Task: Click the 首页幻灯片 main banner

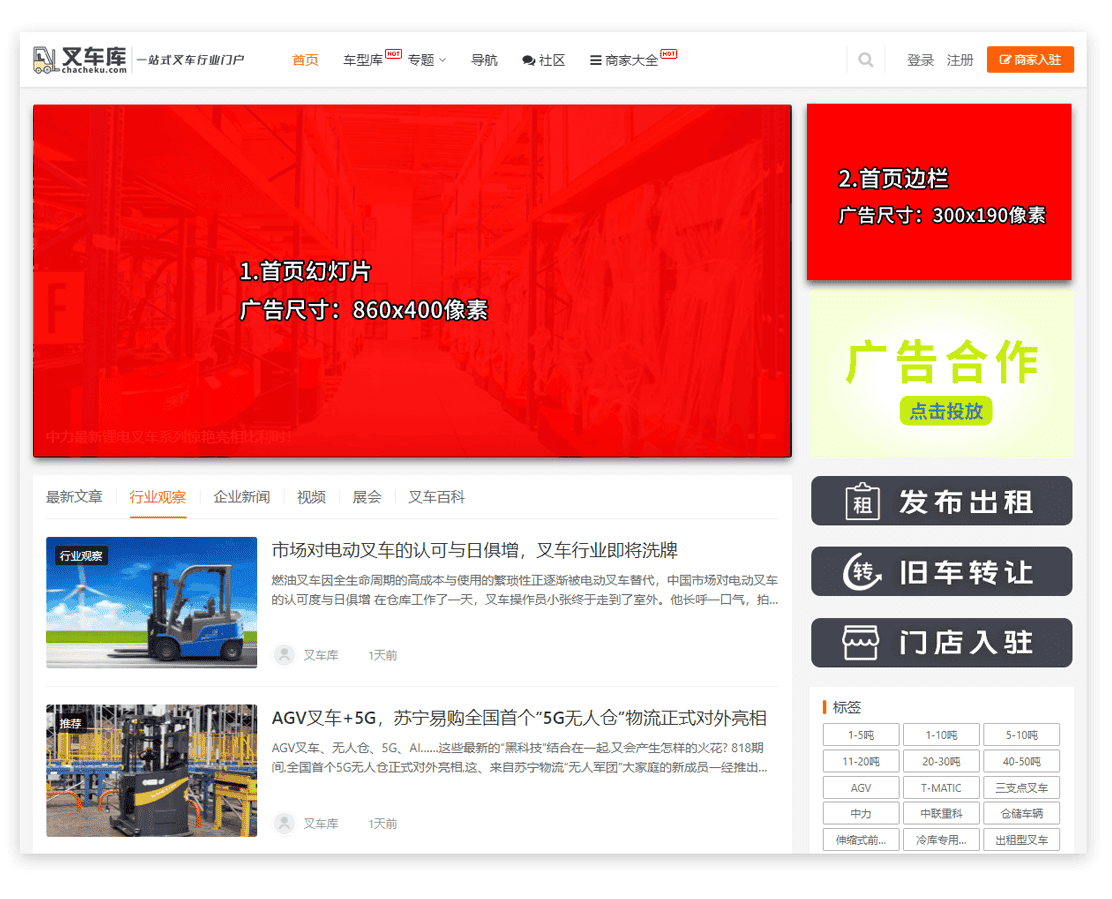Action: pyautogui.click(x=412, y=281)
